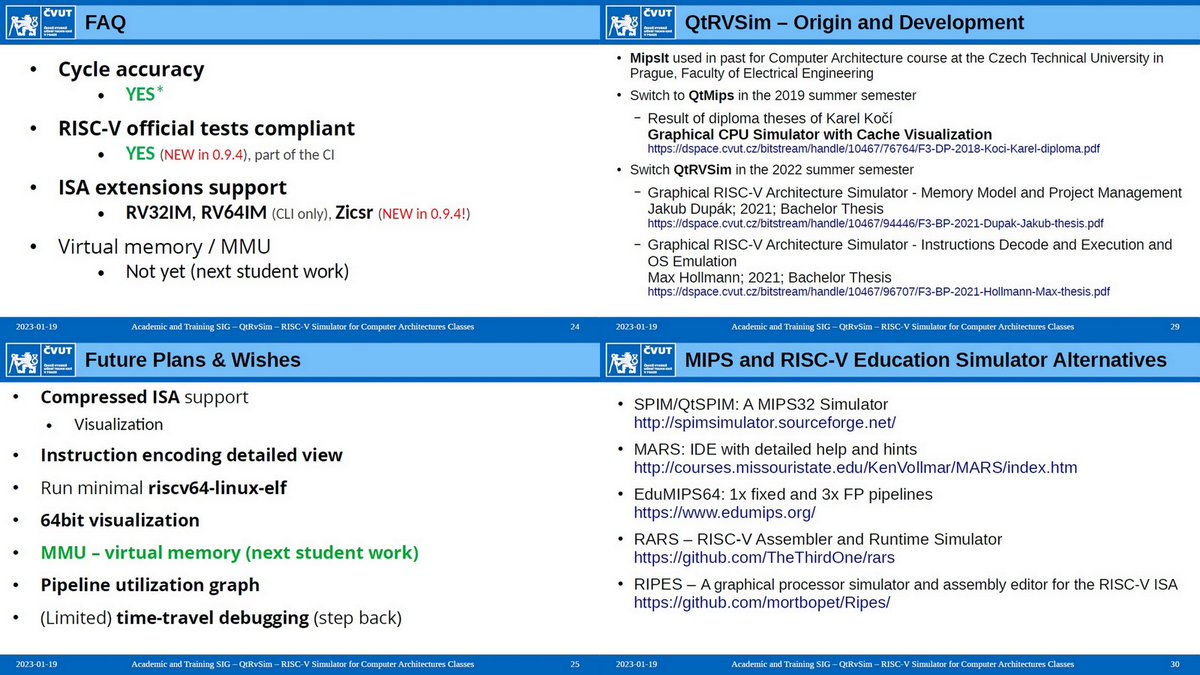The height and width of the screenshot is (675, 1200).
Task: Click the ČVUT logo beside QtRVSim Origin title
Action: tap(639, 22)
